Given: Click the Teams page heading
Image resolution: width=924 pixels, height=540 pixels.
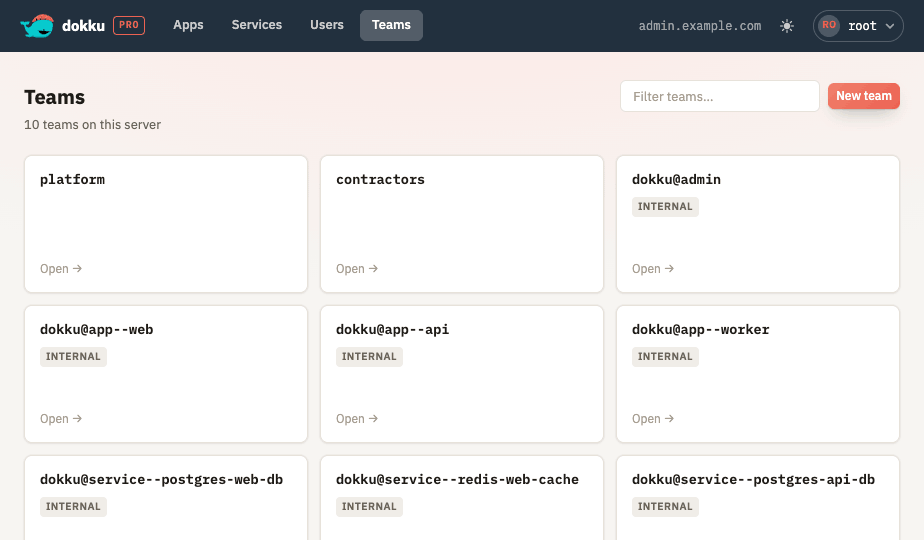Looking at the screenshot, I should [54, 97].
